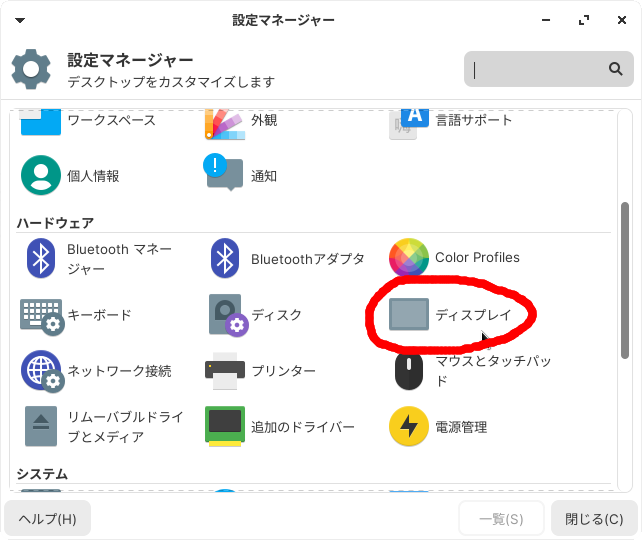Open the 追加のドライバー icon
Image resolution: width=642 pixels, height=540 pixels.
coord(225,426)
